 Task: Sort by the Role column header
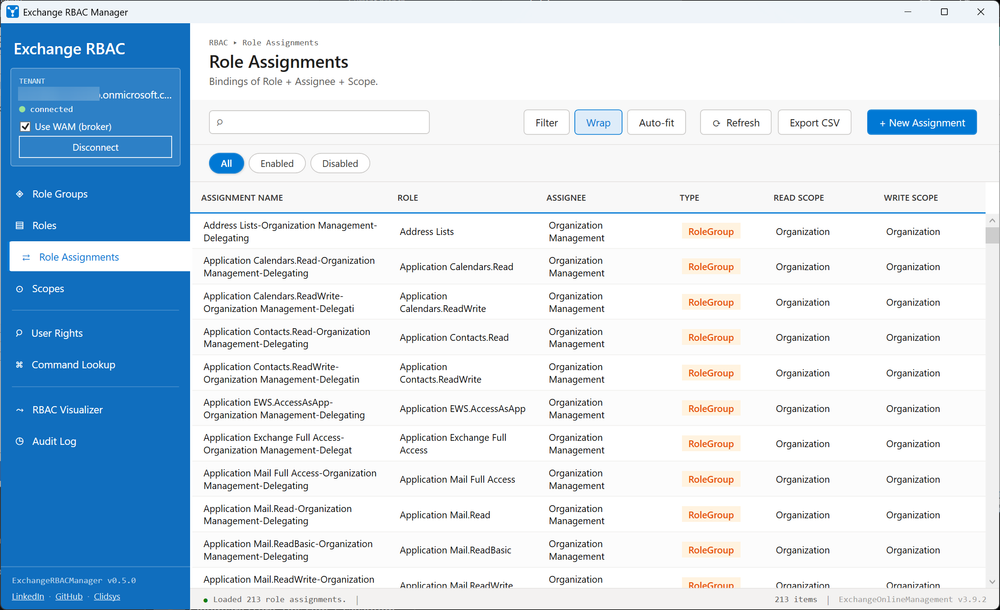408,198
